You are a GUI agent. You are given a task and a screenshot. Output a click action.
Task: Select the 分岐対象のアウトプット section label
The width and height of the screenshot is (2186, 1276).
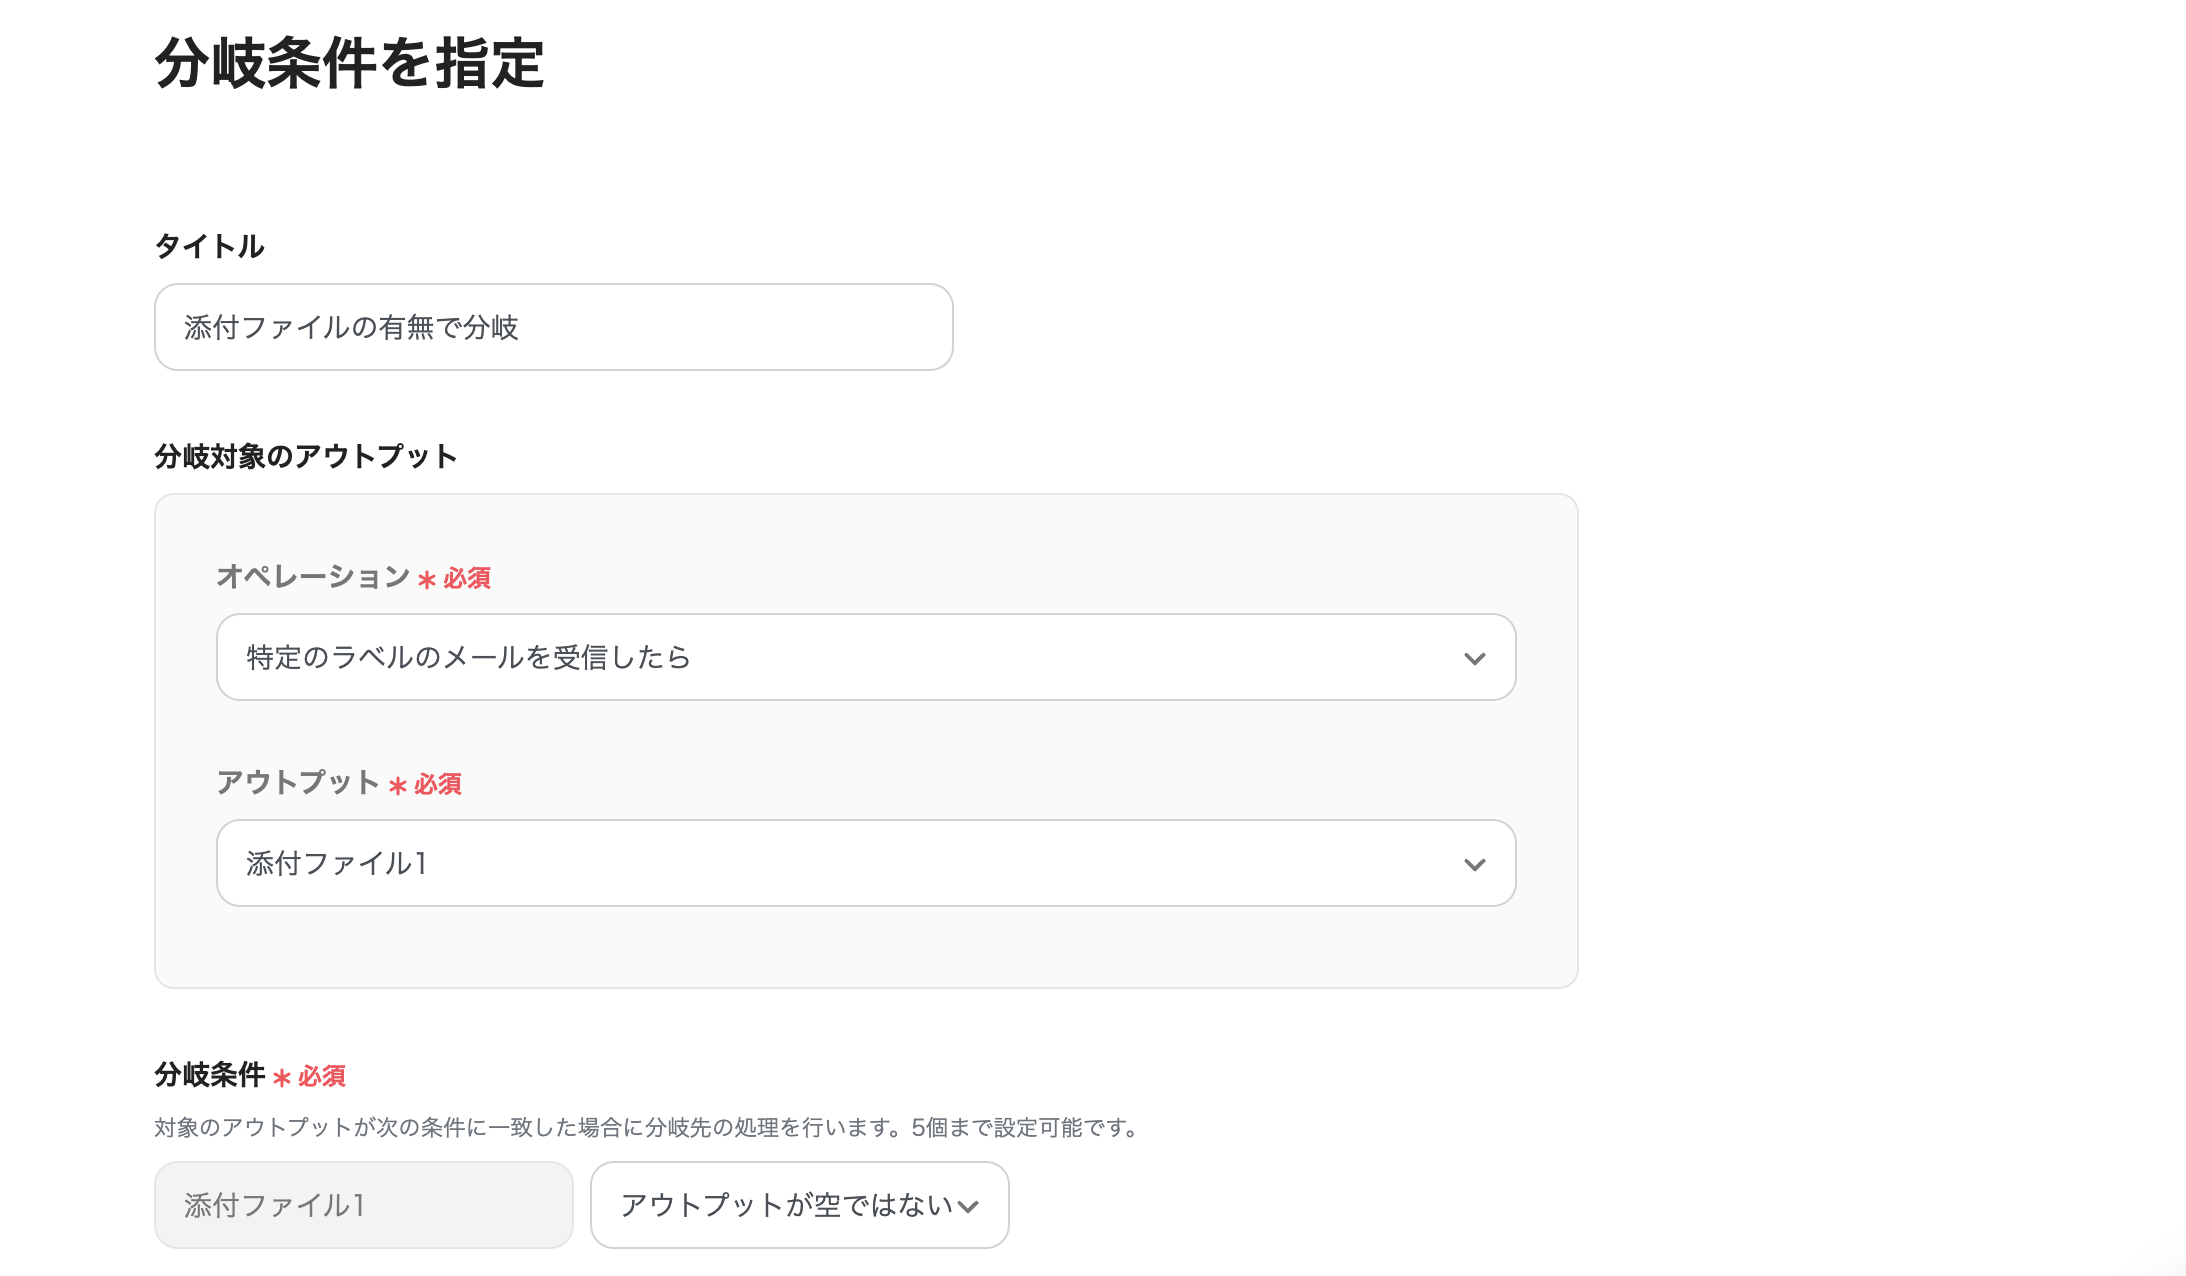[304, 456]
